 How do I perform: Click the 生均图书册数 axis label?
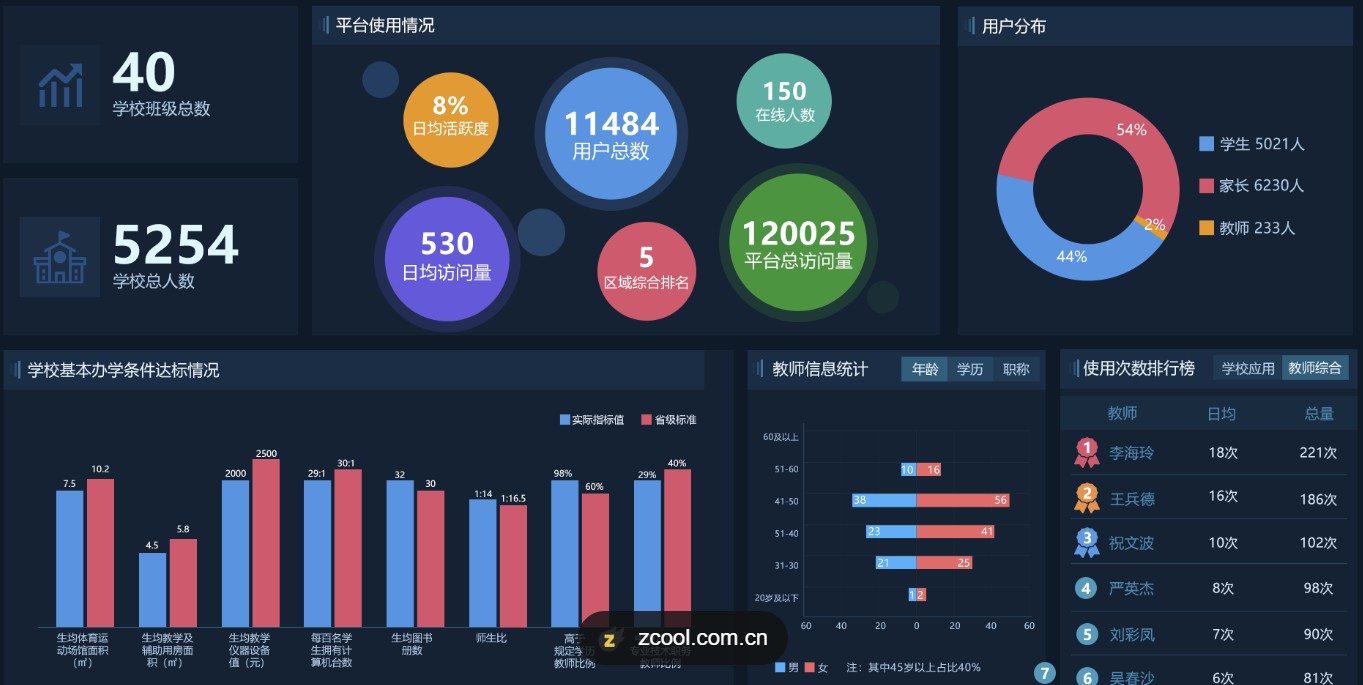coord(412,644)
